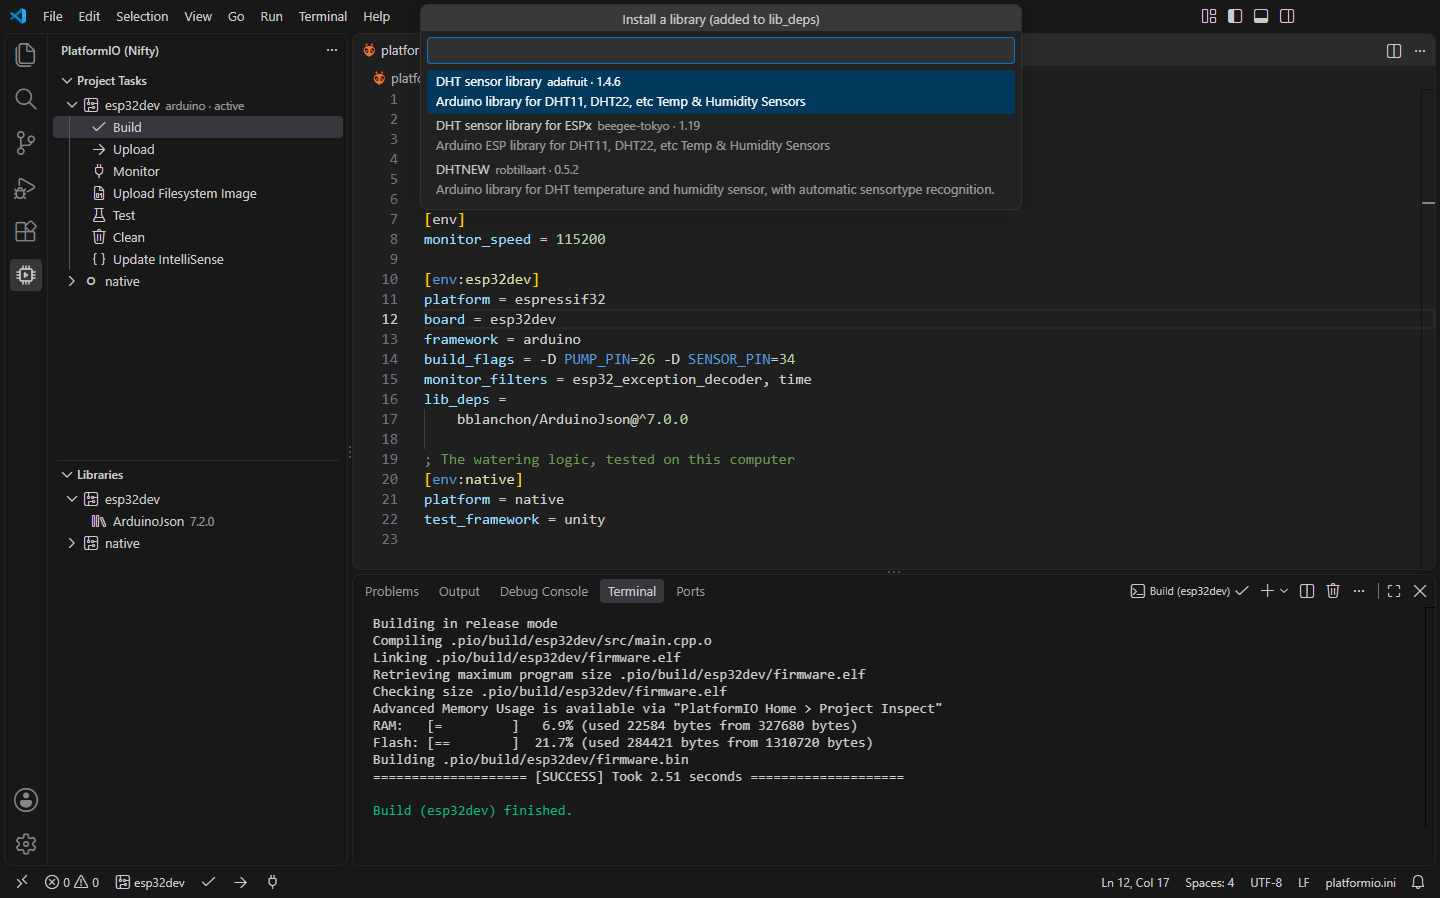1440x898 pixels.
Task: Collapse the esp32dev arduino active environment
Action: [x=72, y=105]
